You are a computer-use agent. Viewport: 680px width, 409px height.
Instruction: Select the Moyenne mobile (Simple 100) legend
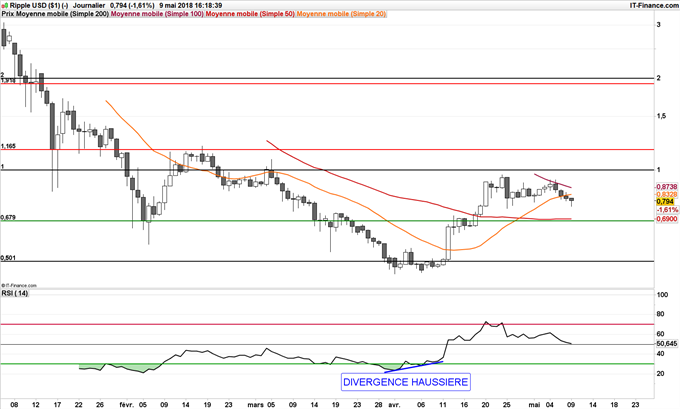[x=157, y=14]
